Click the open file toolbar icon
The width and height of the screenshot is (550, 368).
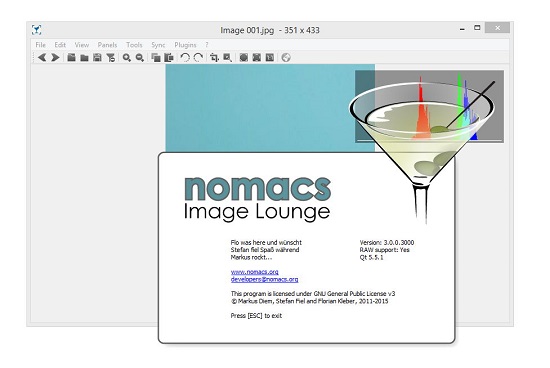coord(72,58)
